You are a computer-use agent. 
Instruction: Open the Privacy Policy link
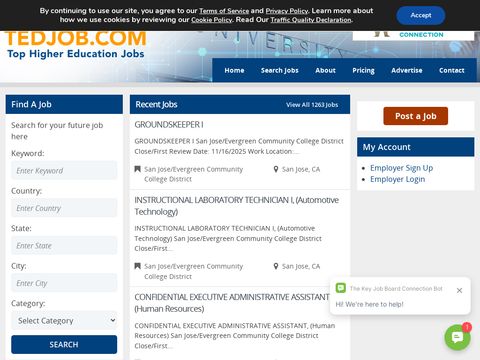click(287, 11)
